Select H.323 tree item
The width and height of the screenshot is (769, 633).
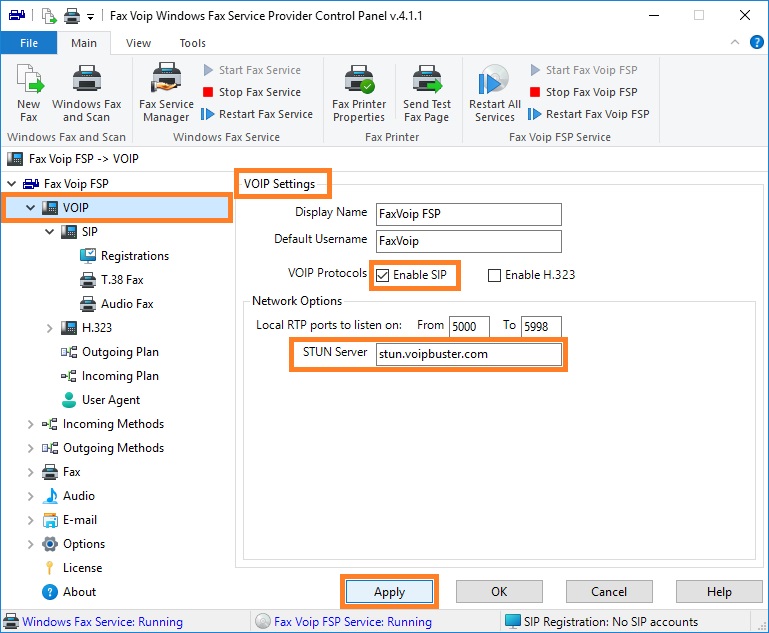[x=86, y=328]
